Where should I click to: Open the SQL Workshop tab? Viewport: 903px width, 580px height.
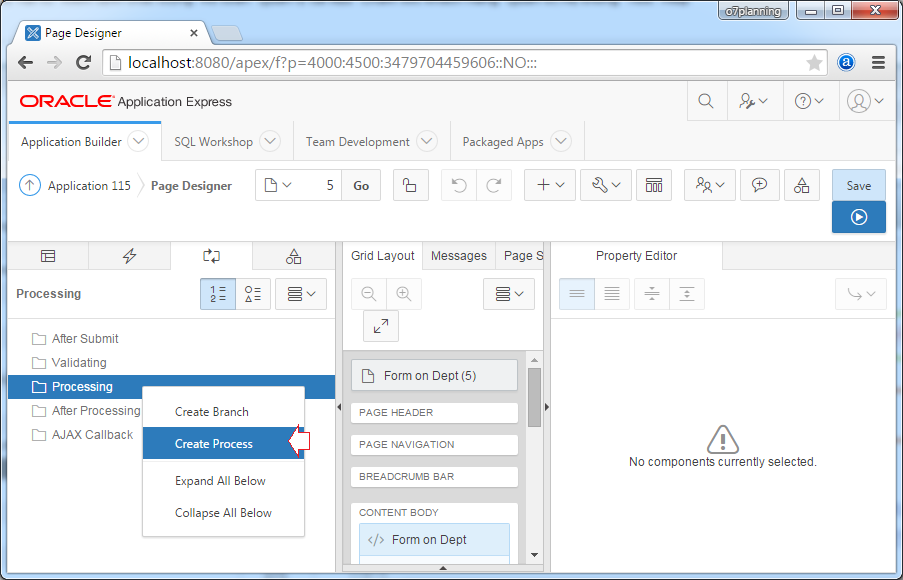coord(213,142)
